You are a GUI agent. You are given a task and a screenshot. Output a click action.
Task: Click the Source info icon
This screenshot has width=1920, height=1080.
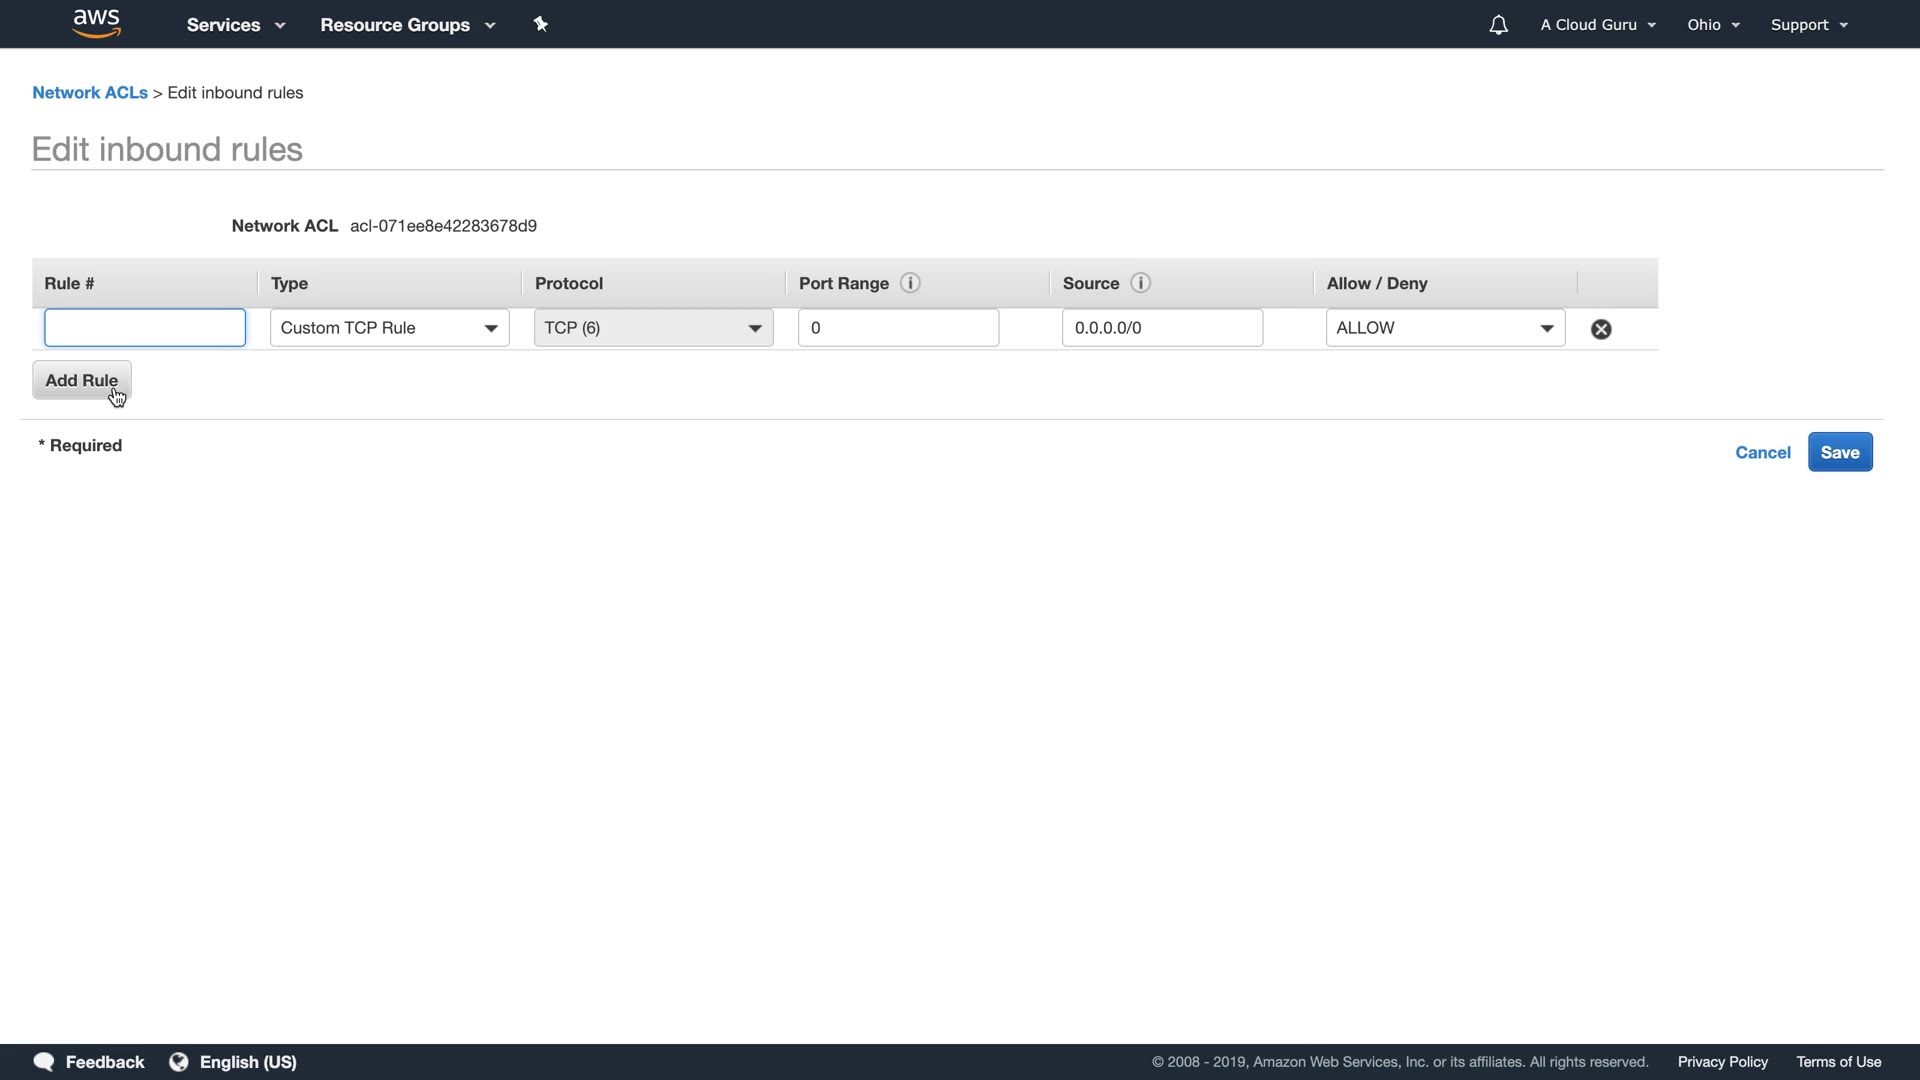point(1140,283)
